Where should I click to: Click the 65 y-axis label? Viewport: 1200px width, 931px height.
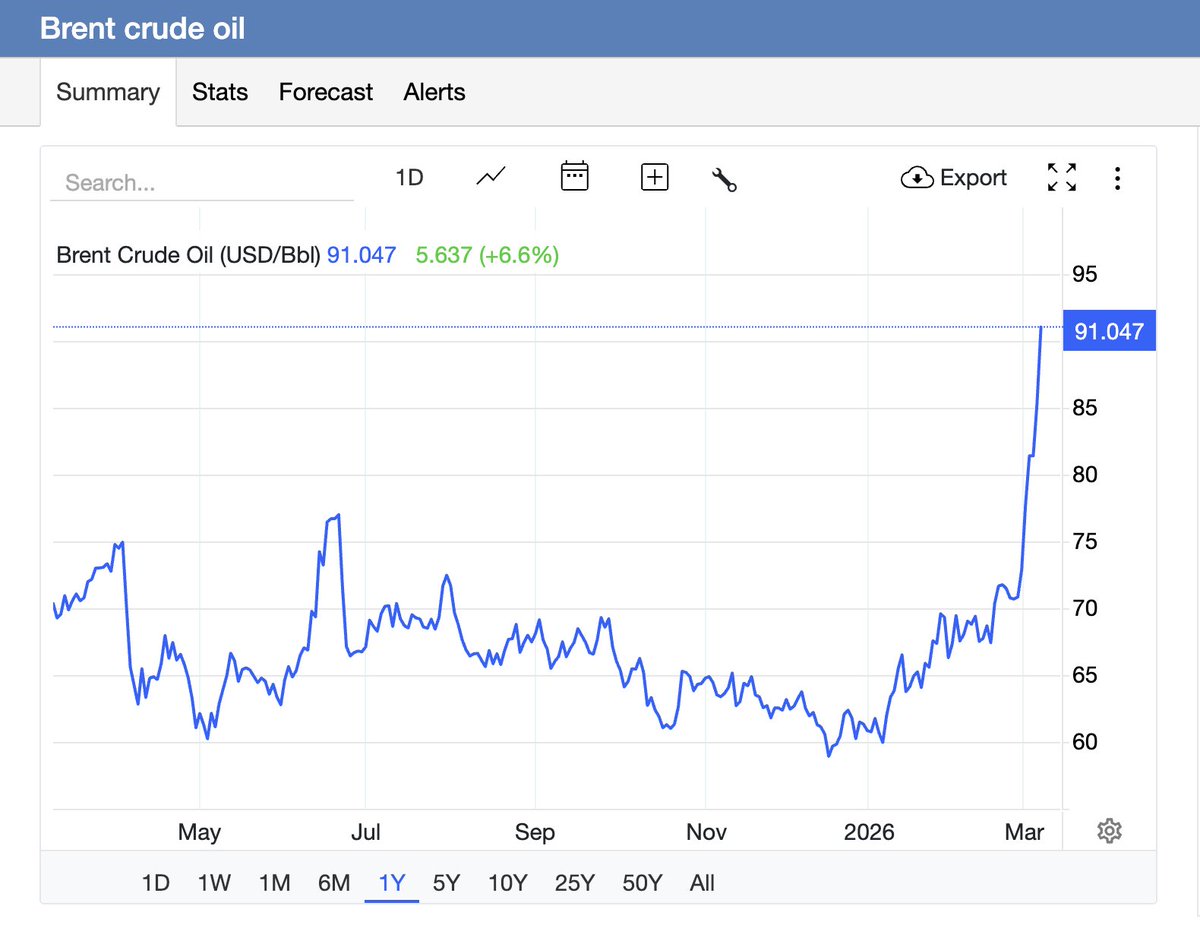pyautogui.click(x=1085, y=675)
